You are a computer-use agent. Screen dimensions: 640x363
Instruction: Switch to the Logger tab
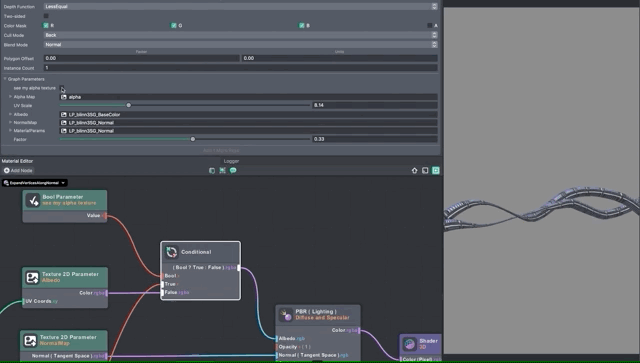click(231, 161)
